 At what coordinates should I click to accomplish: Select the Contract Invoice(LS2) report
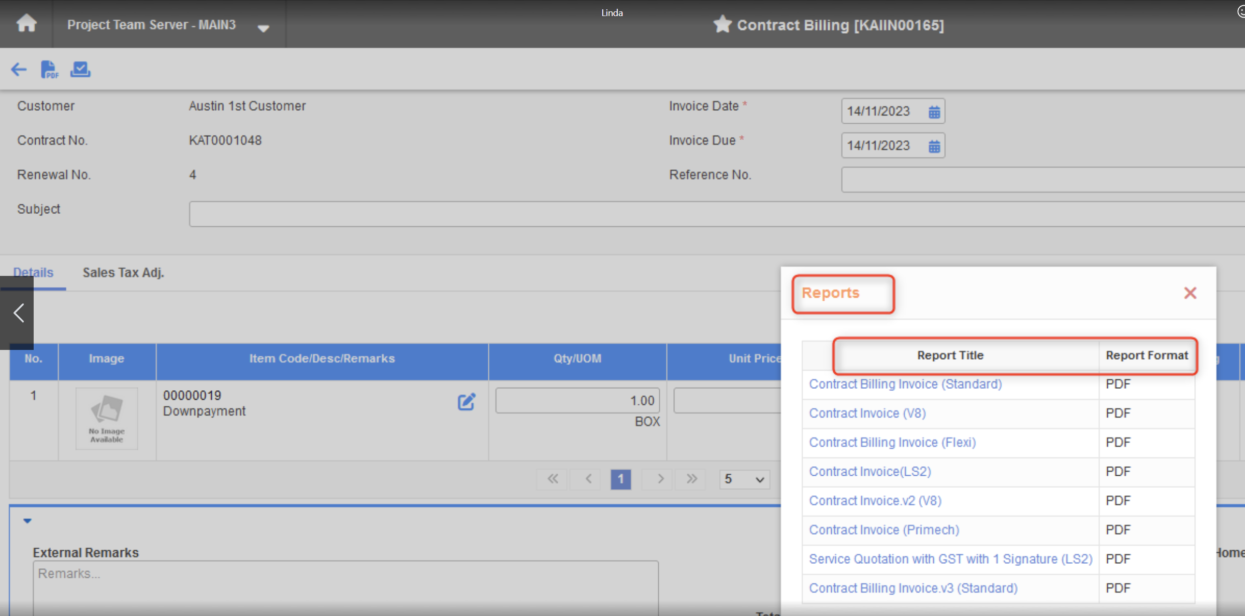(x=869, y=471)
